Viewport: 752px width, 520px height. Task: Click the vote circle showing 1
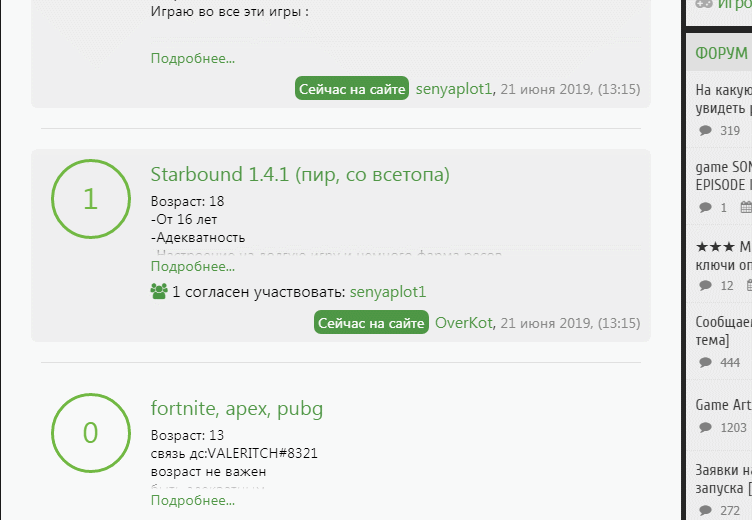(x=91, y=199)
